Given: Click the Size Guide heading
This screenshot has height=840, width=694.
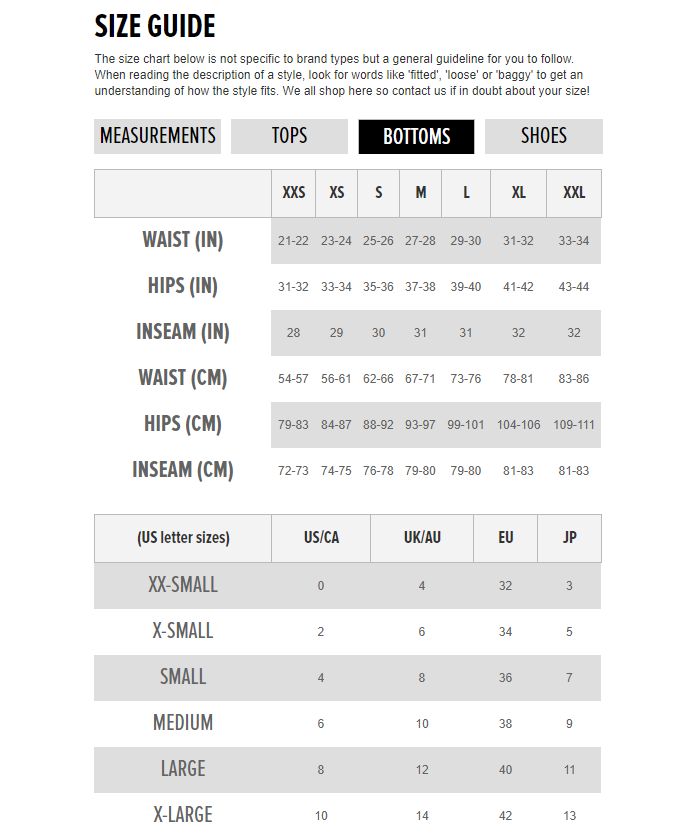Looking at the screenshot, I should pos(155,26).
